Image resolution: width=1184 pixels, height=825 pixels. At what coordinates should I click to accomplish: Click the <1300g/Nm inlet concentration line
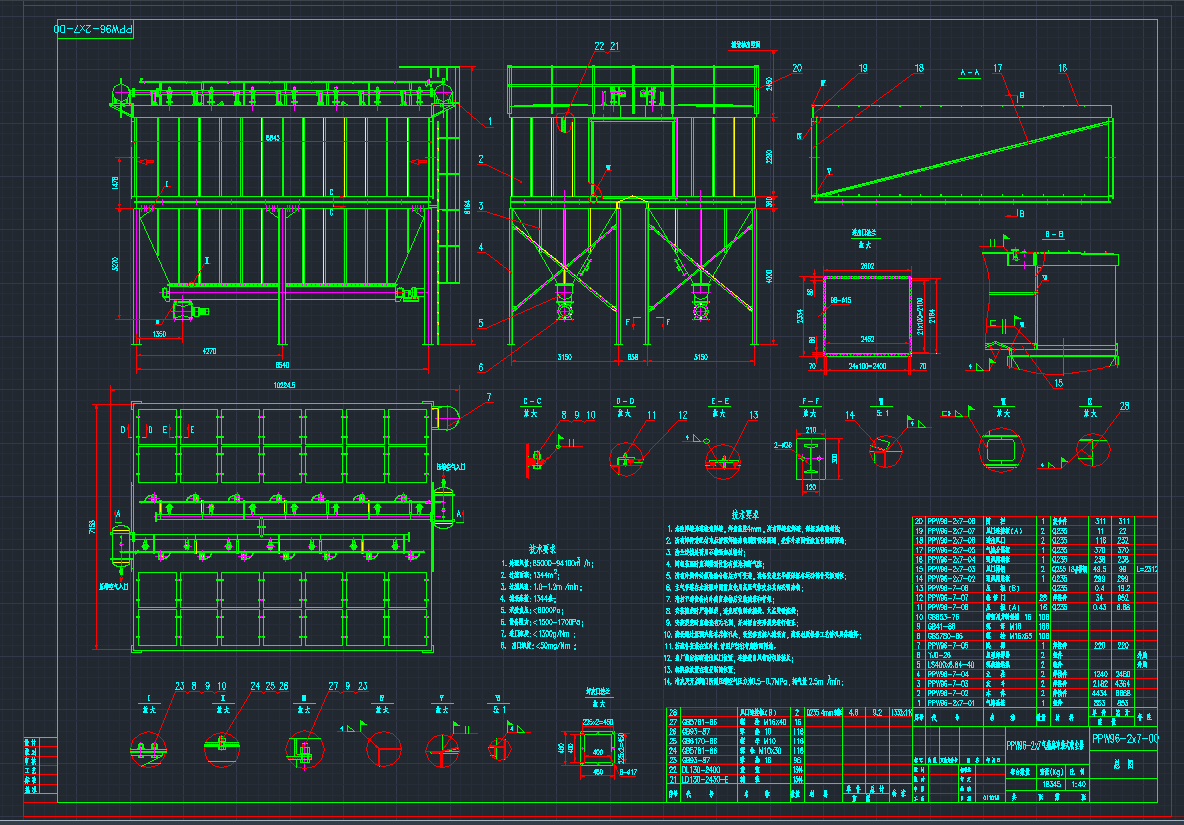pyautogui.click(x=538, y=635)
